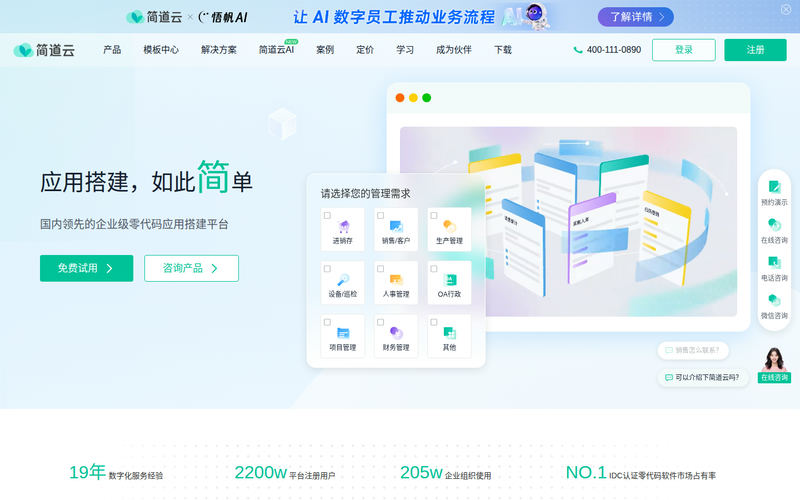800x500 pixels.
Task: Click the banner text 让AI数字员工推动业务流程
Action: point(394,17)
